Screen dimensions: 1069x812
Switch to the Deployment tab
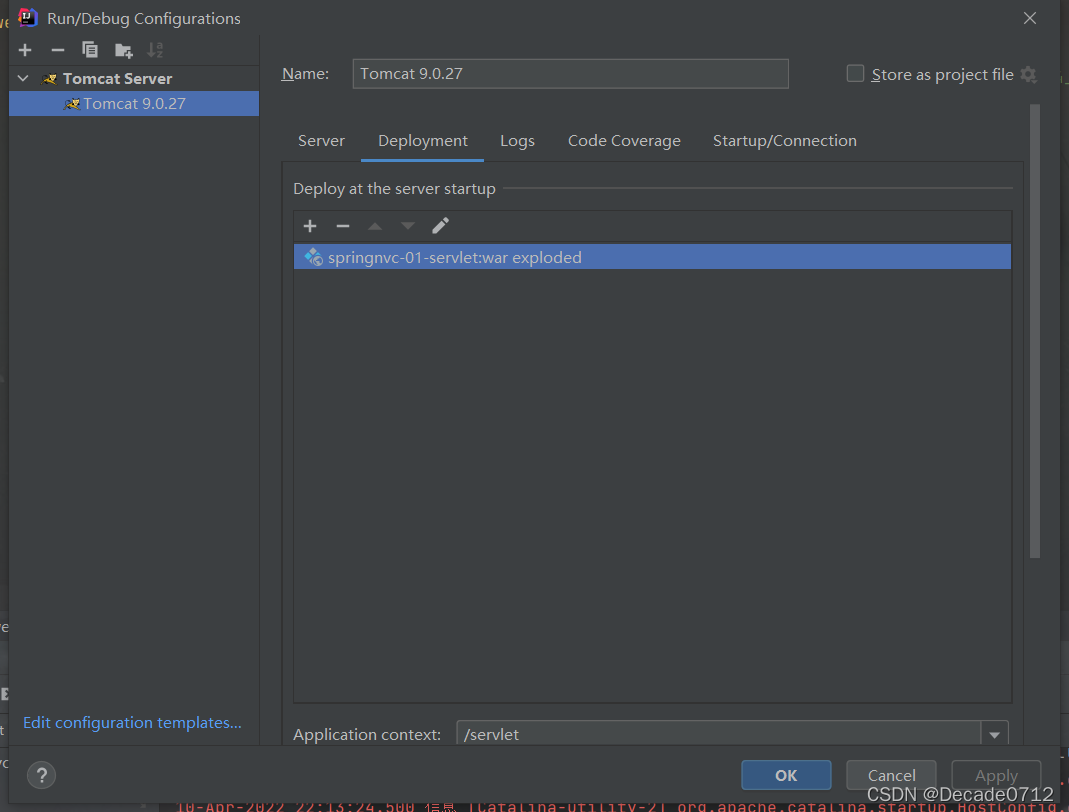point(423,140)
